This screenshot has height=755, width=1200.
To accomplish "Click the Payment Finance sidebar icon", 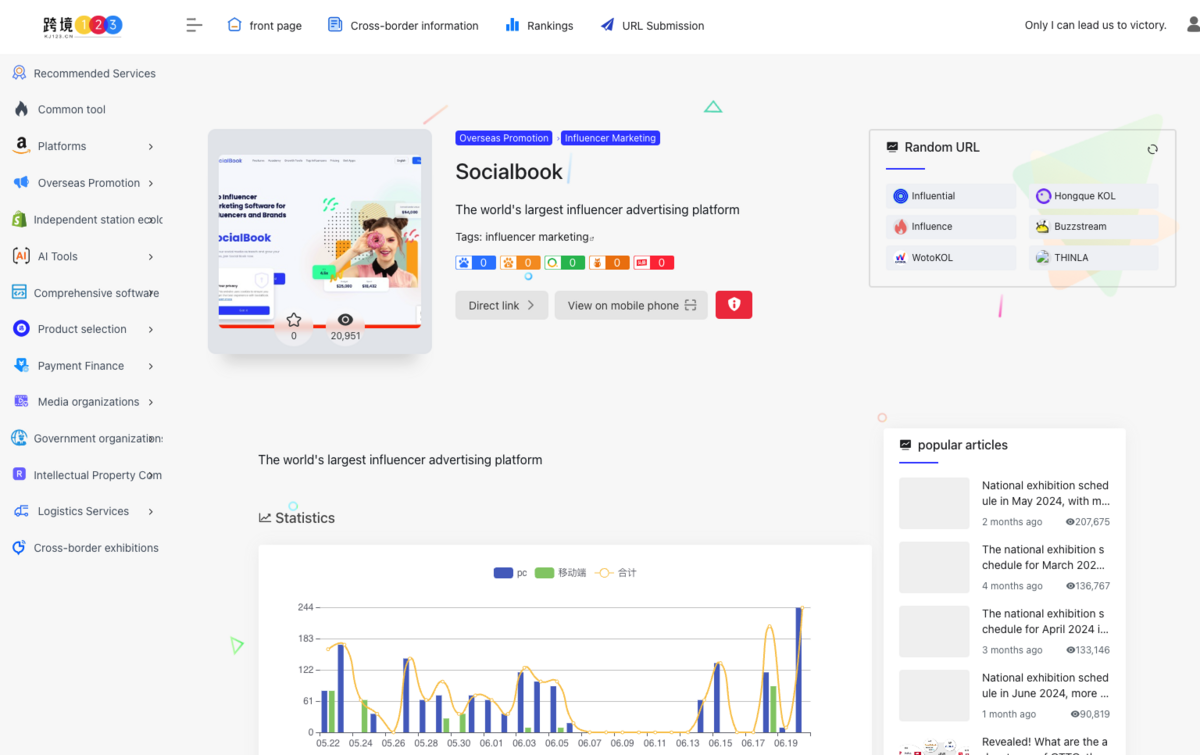I will coord(20,365).
